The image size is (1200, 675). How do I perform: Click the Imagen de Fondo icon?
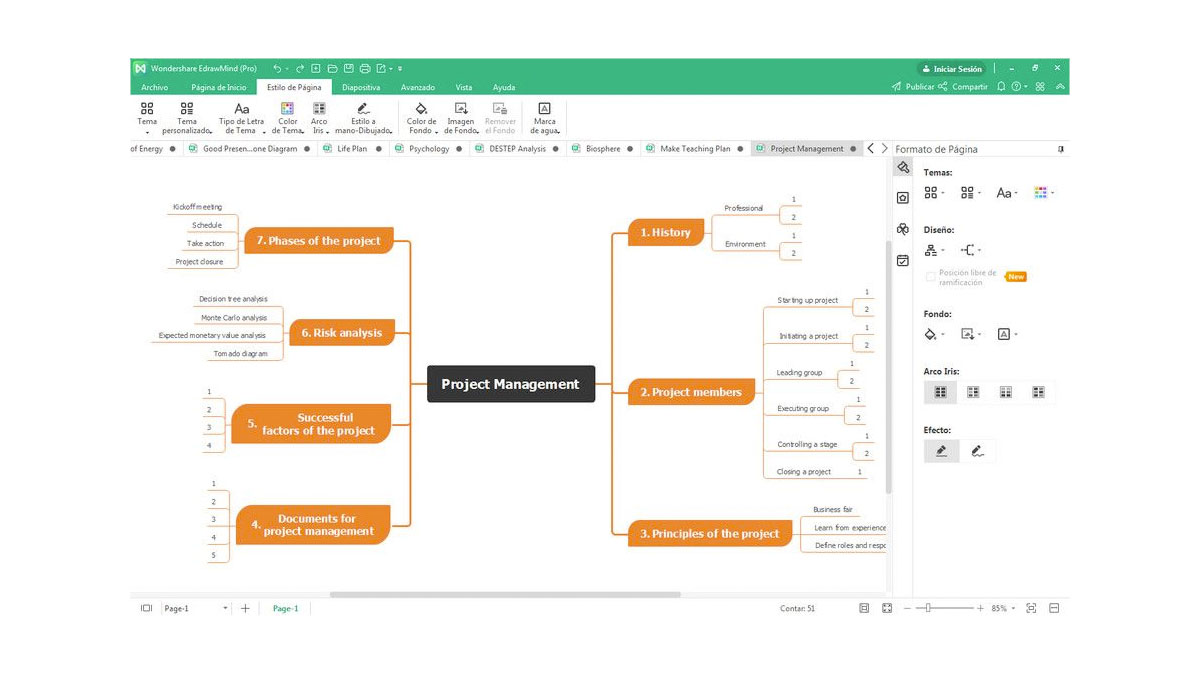coord(460,116)
